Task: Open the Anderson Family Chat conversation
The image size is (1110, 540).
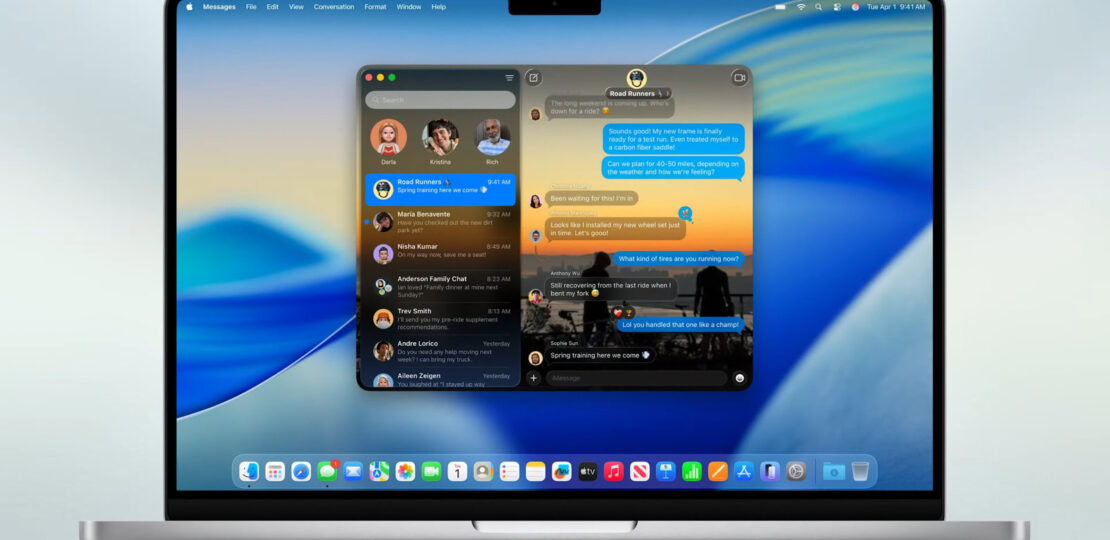Action: click(440, 286)
